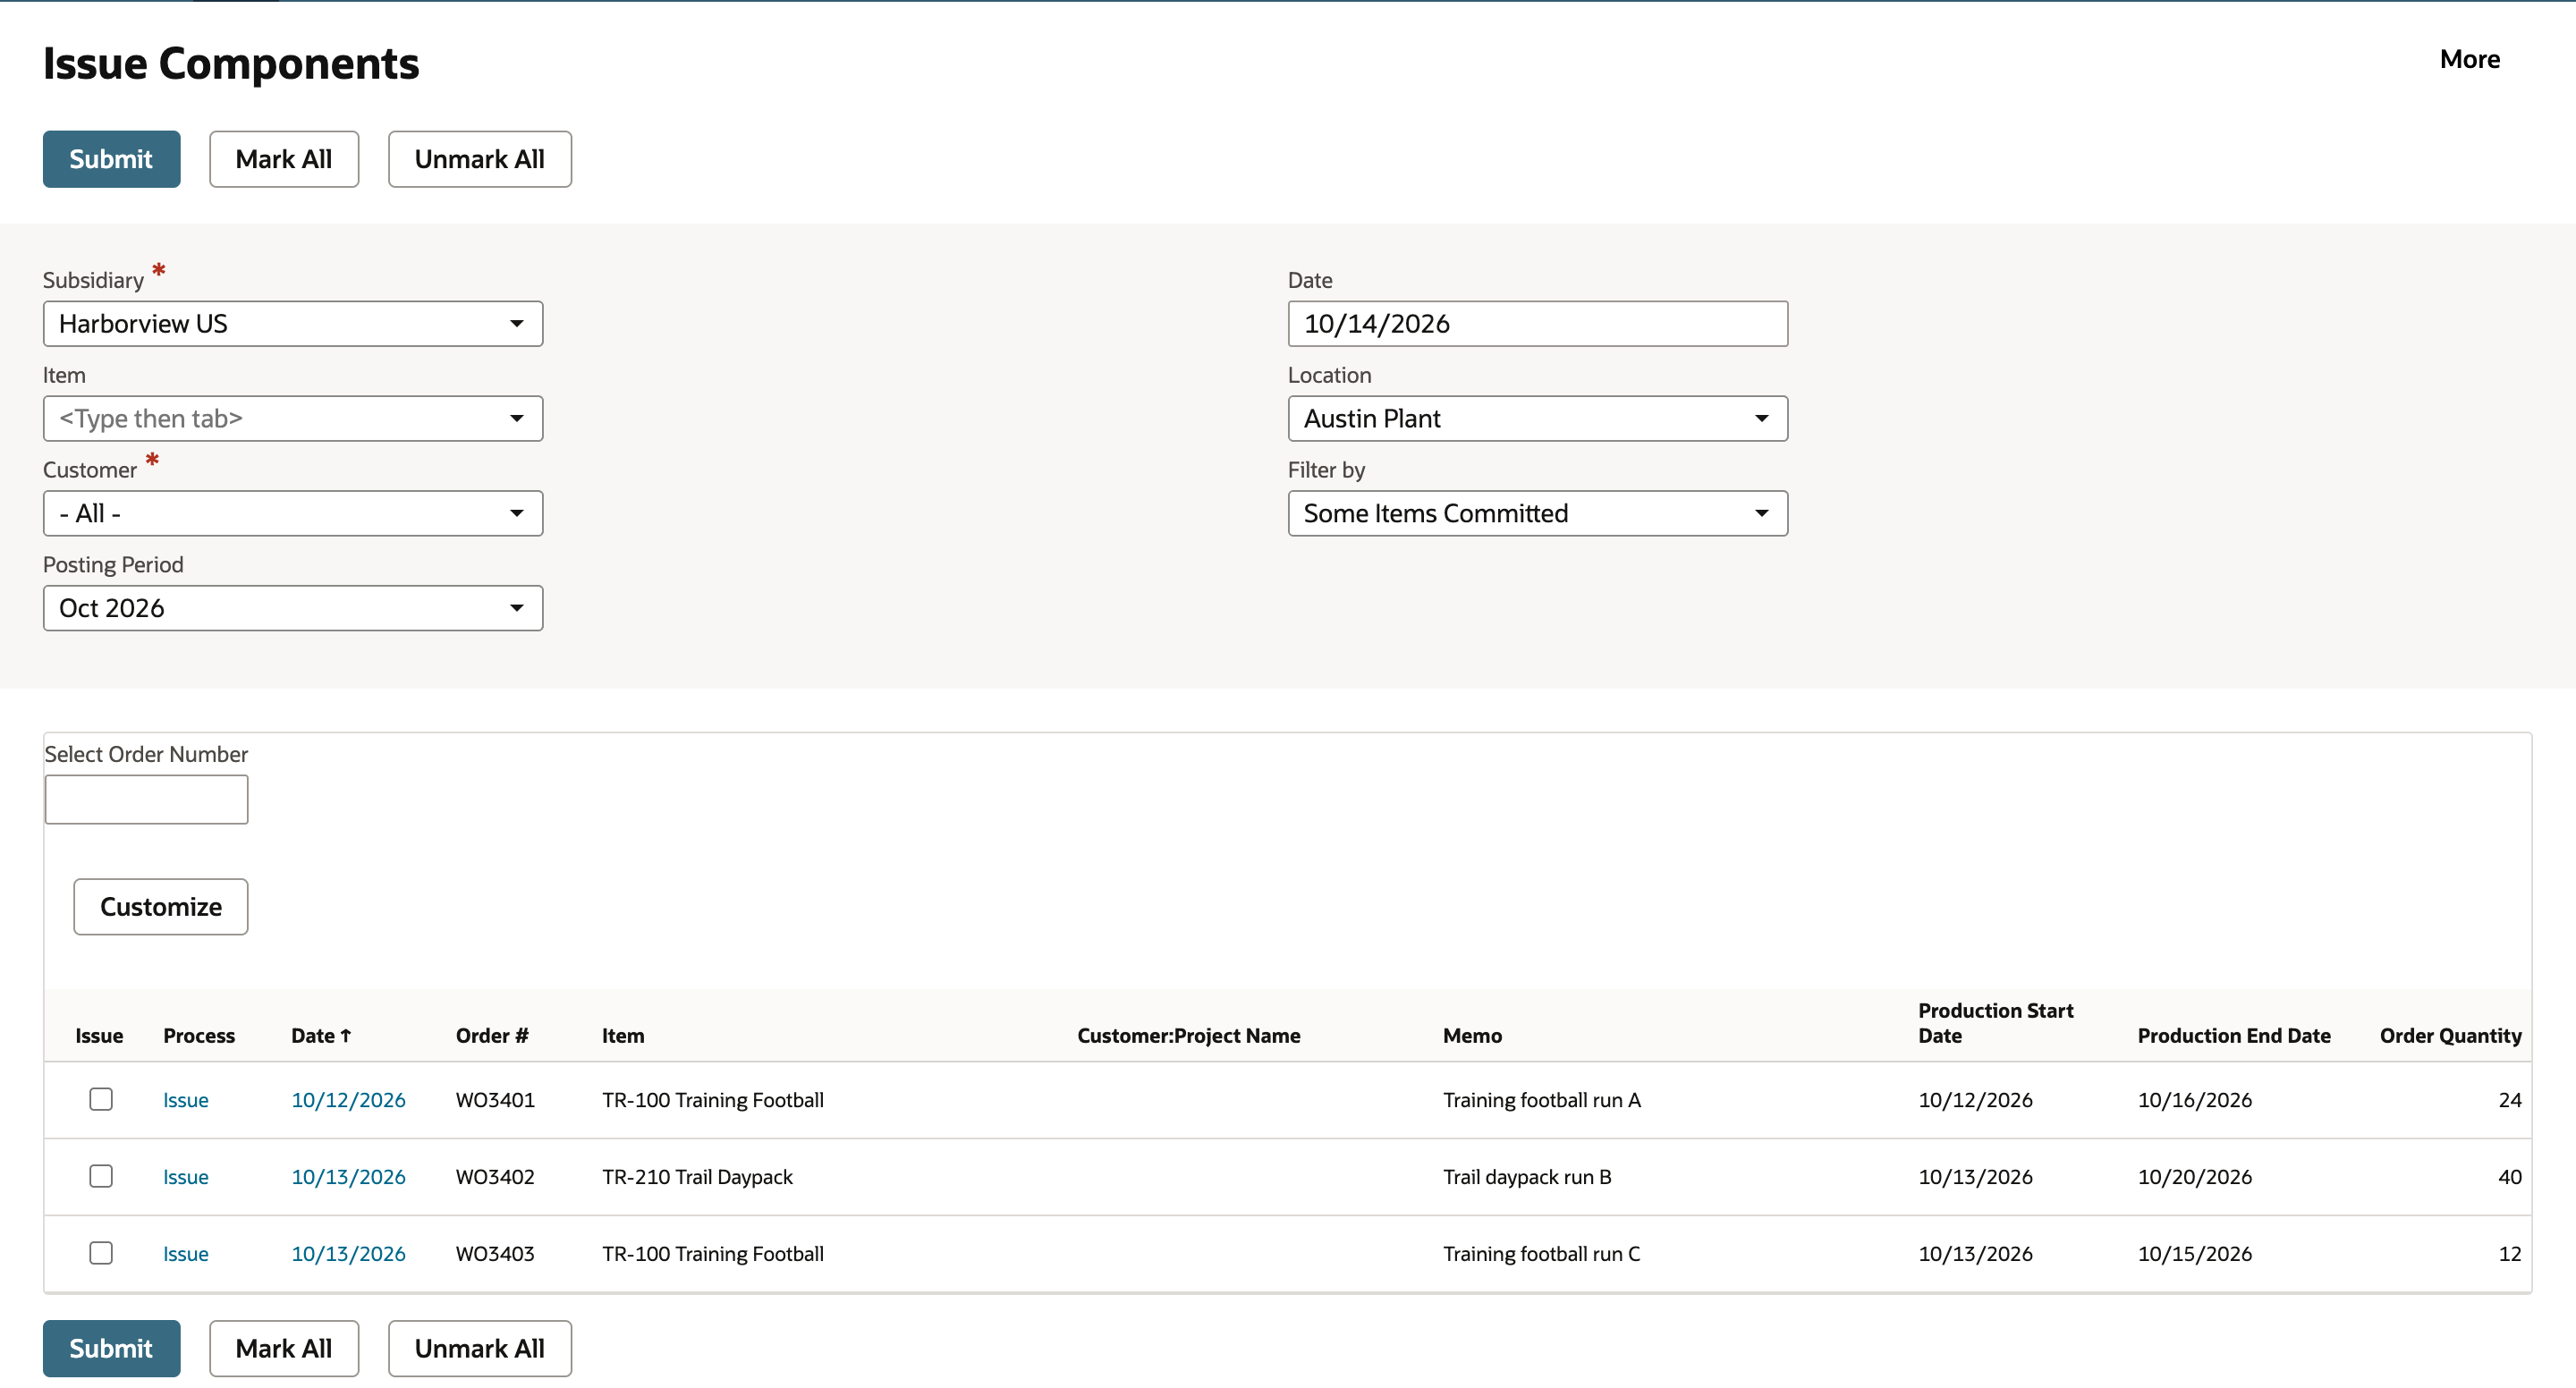This screenshot has width=2576, height=1388.
Task: Expand the Filter by dropdown
Action: click(1537, 514)
